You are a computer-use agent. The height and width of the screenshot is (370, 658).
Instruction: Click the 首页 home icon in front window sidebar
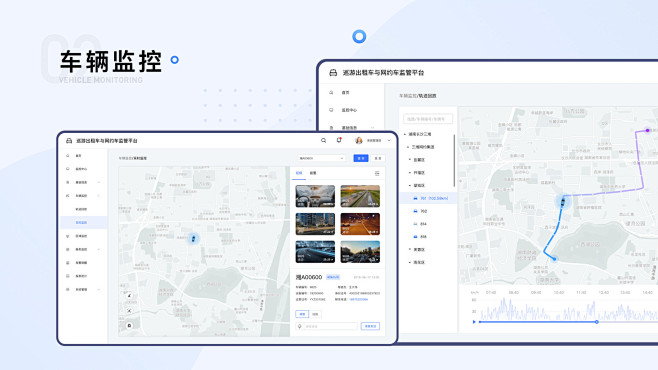click(x=68, y=156)
